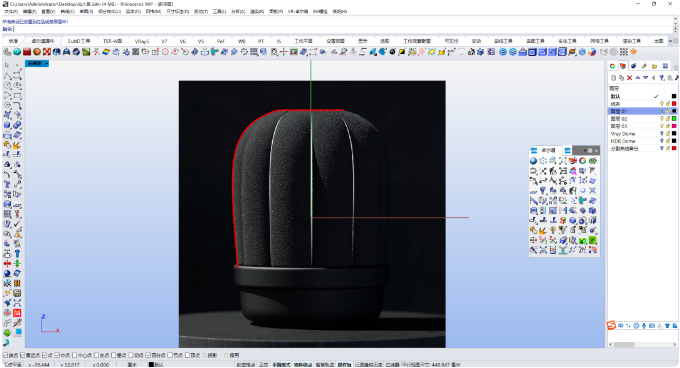This screenshot has width=680, height=368.
Task: Click the red X delete layer icon
Action: [x=629, y=78]
